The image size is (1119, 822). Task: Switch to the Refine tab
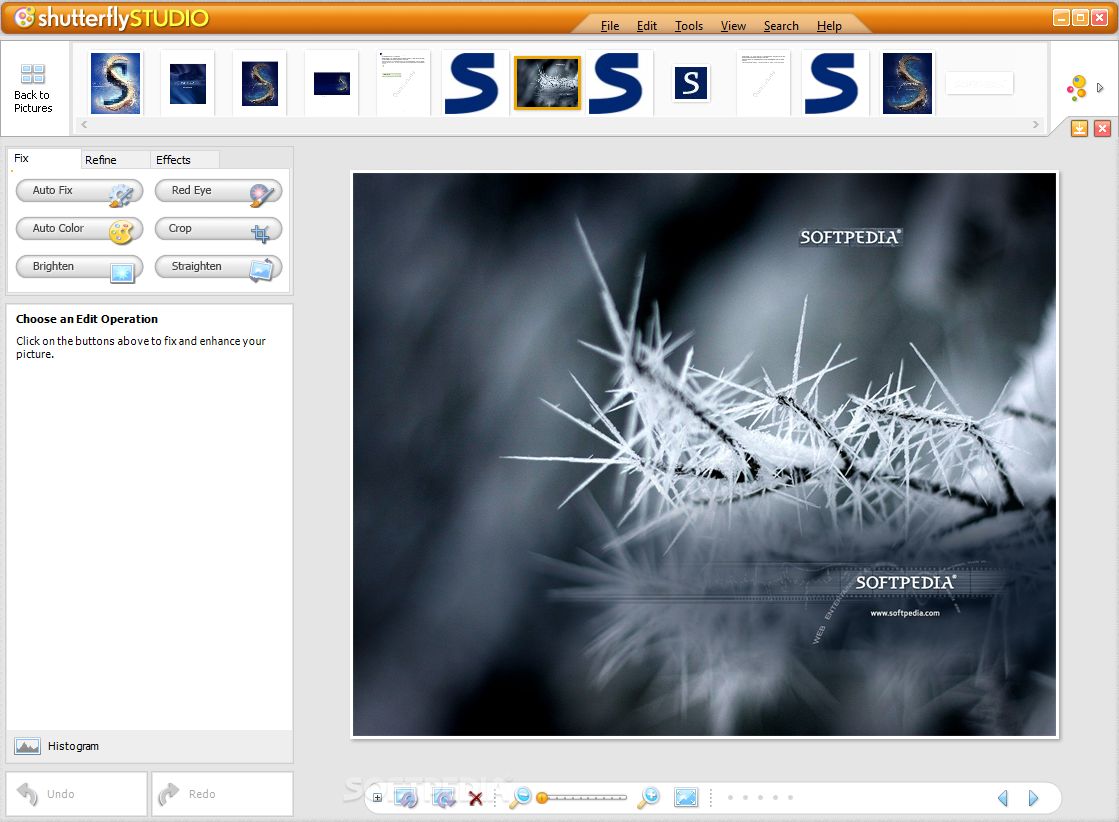tap(115, 160)
